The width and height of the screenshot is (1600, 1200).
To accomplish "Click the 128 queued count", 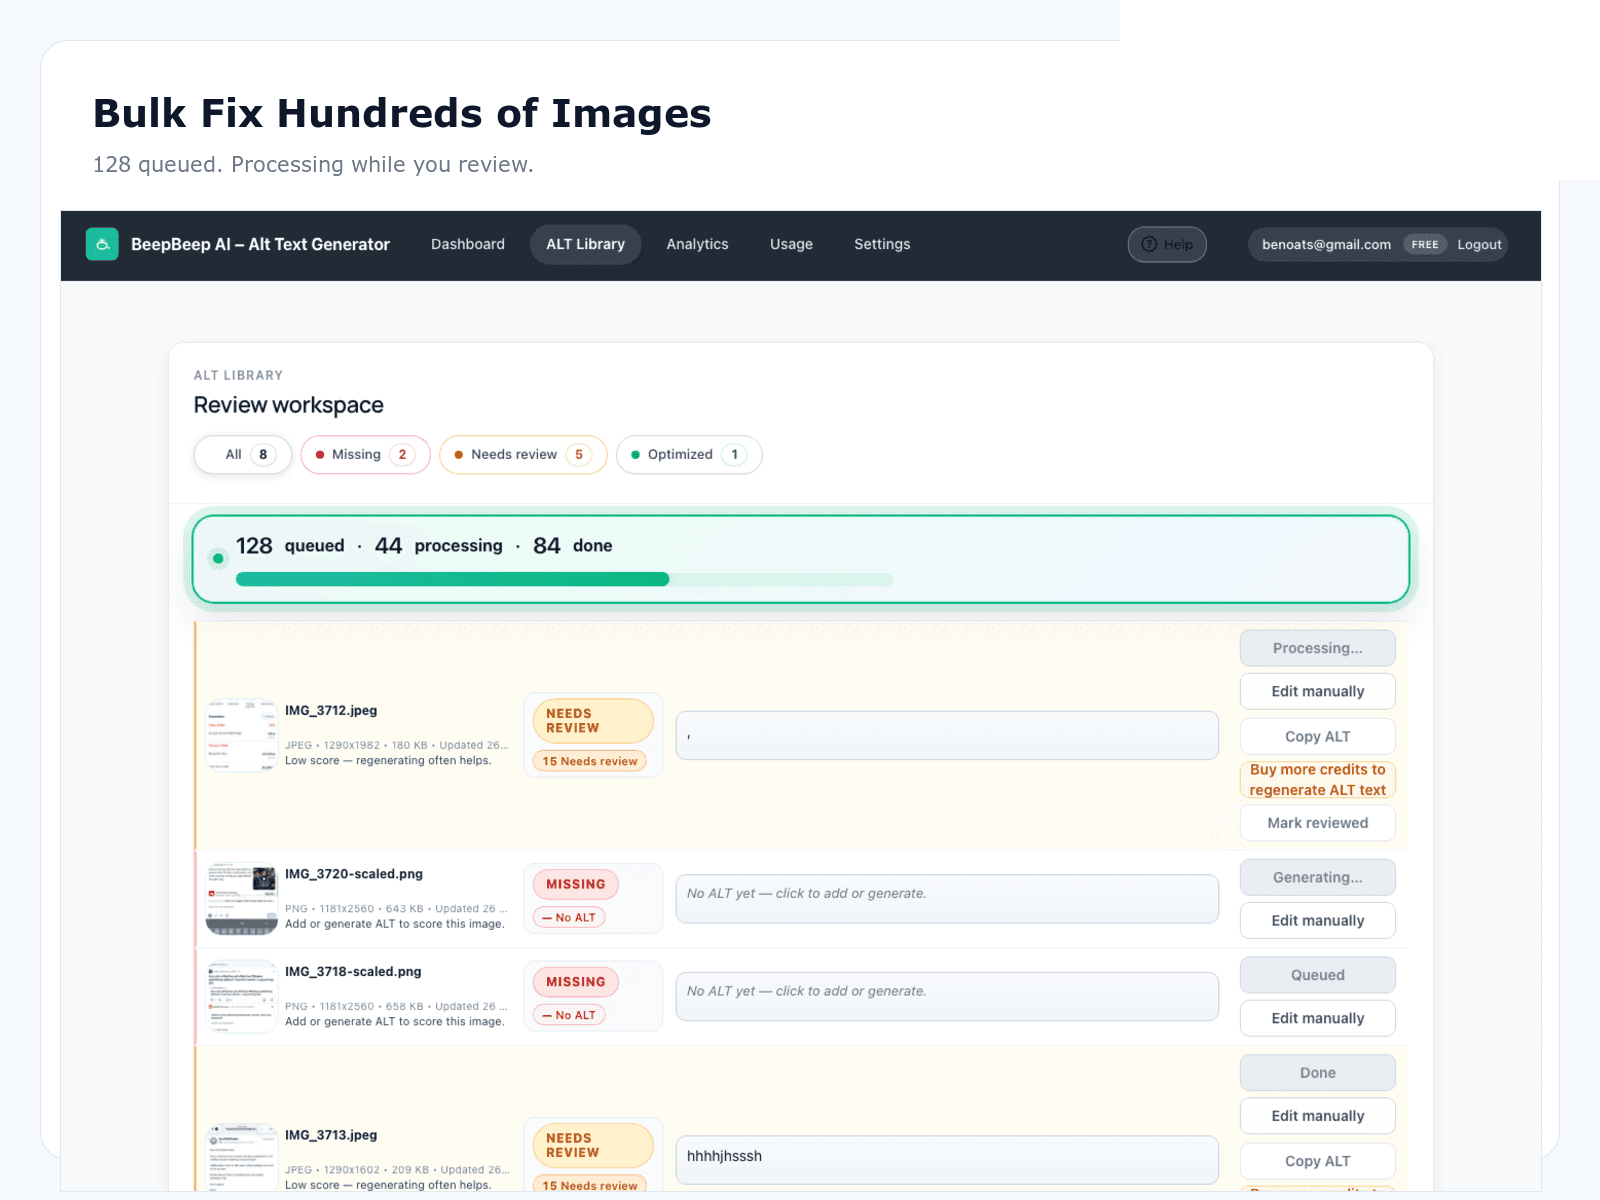I will (290, 546).
